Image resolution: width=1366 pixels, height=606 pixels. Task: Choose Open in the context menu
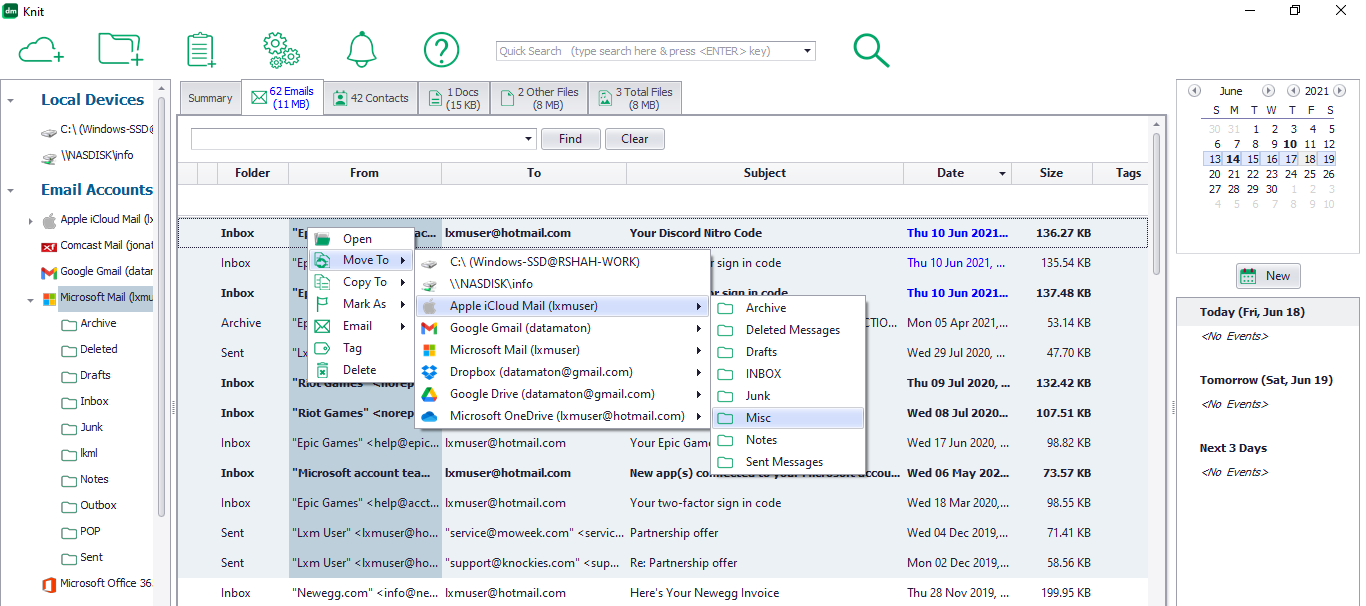point(361,239)
